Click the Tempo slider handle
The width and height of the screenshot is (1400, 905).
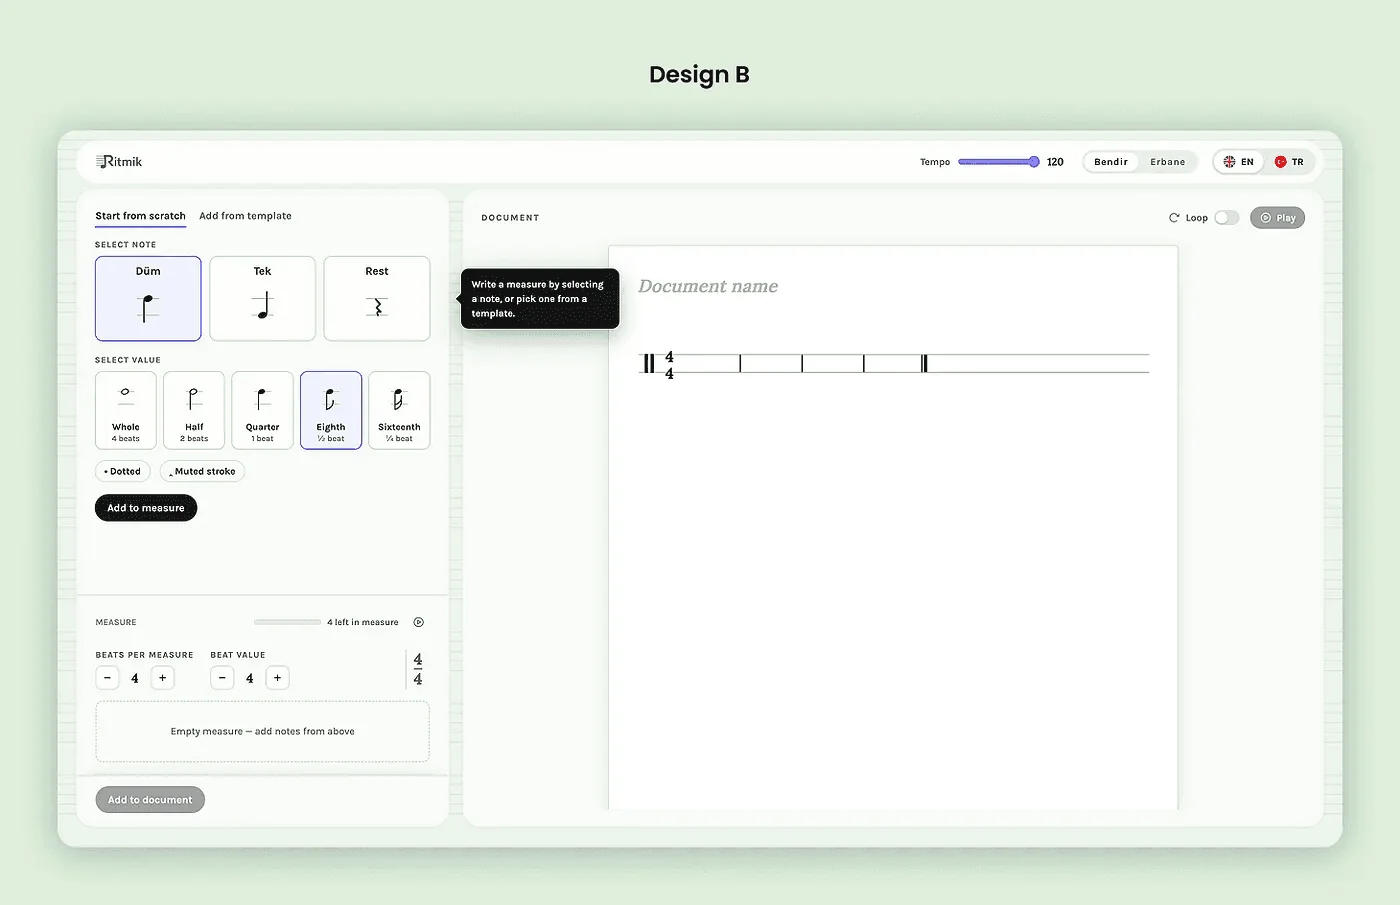pyautogui.click(x=1034, y=161)
